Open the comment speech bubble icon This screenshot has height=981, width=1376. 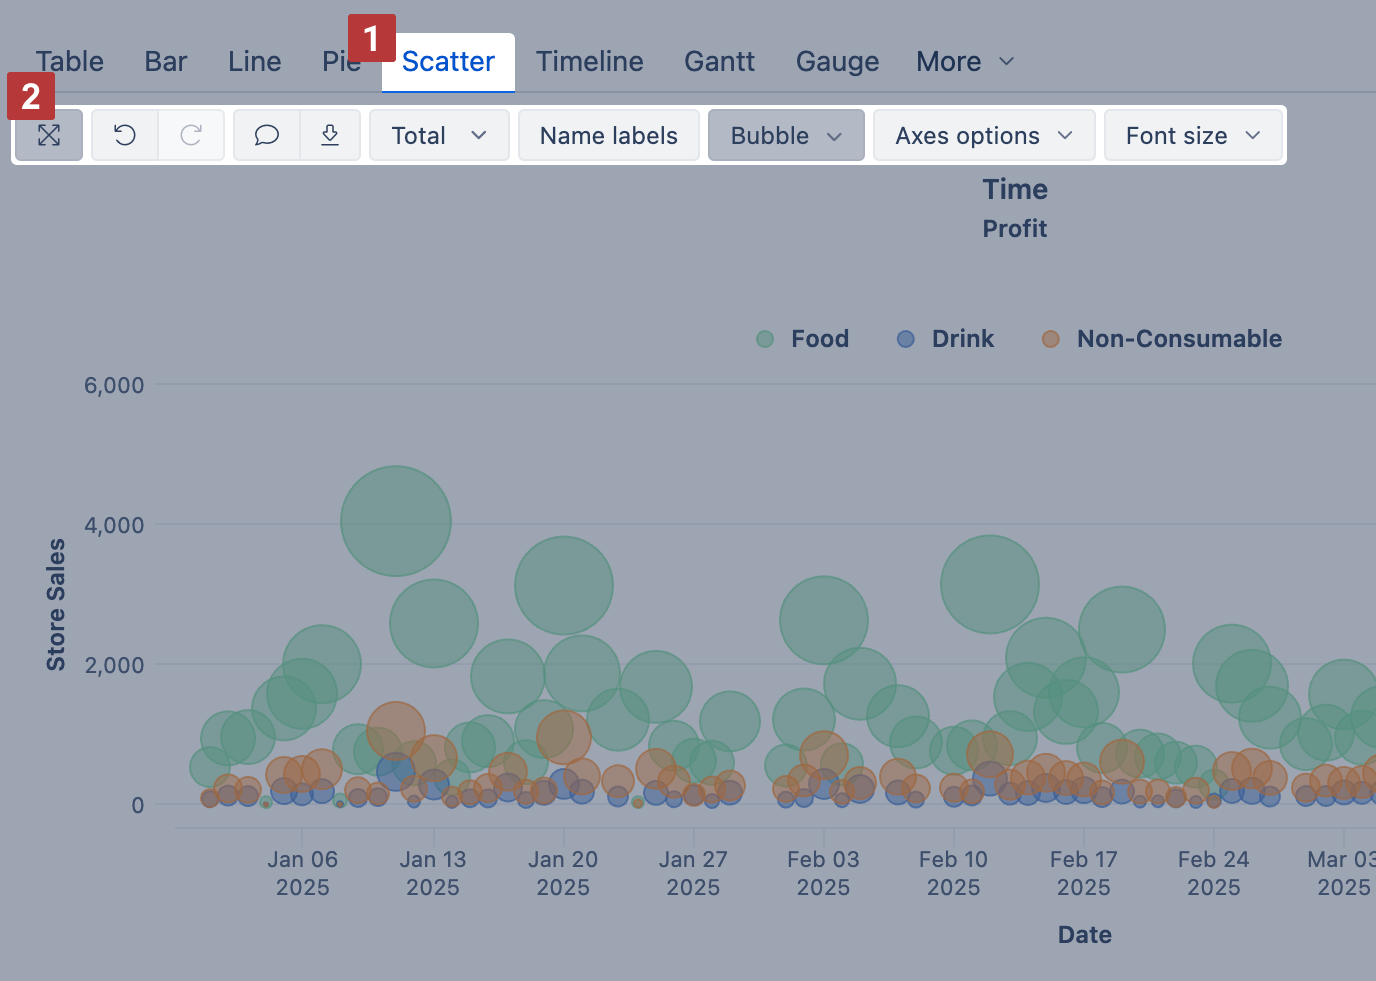click(x=267, y=135)
